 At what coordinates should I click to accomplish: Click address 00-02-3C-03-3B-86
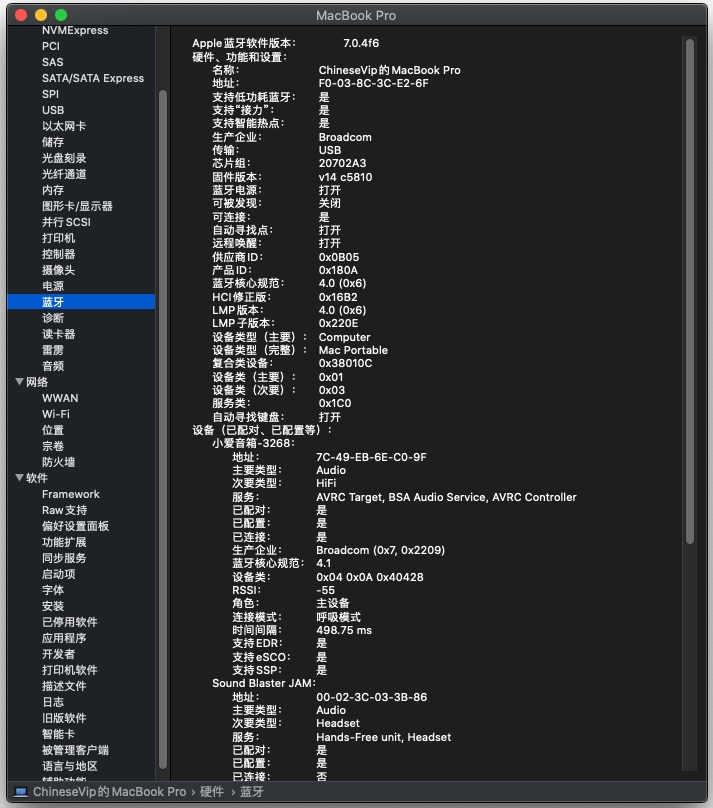click(x=371, y=697)
